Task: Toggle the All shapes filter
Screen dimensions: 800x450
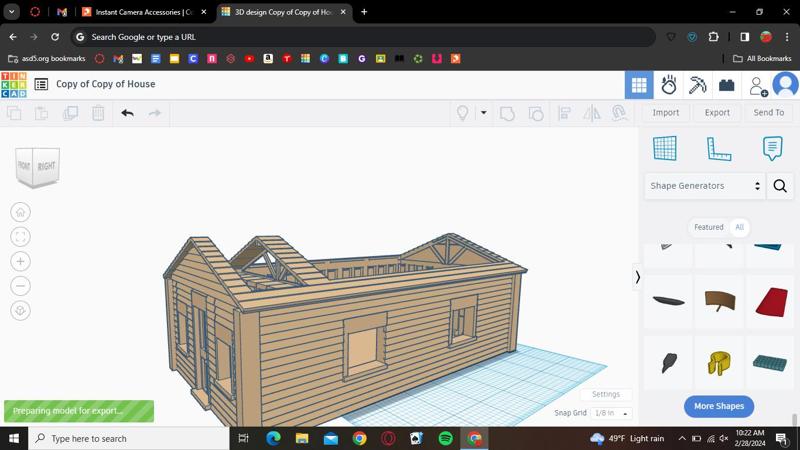Action: point(739,227)
